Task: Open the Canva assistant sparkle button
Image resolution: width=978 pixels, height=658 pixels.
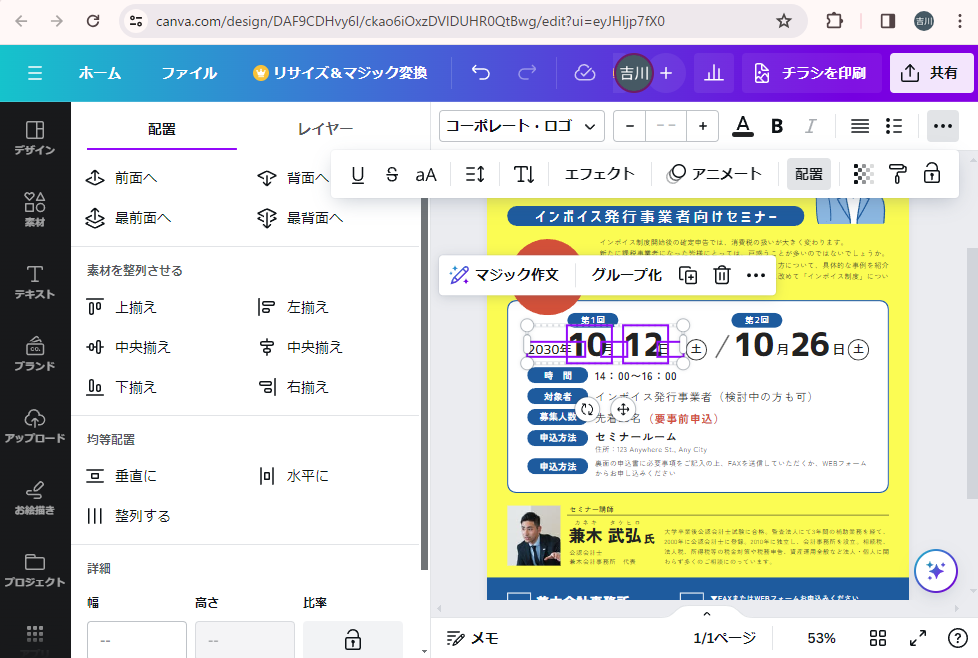Action: (x=936, y=570)
